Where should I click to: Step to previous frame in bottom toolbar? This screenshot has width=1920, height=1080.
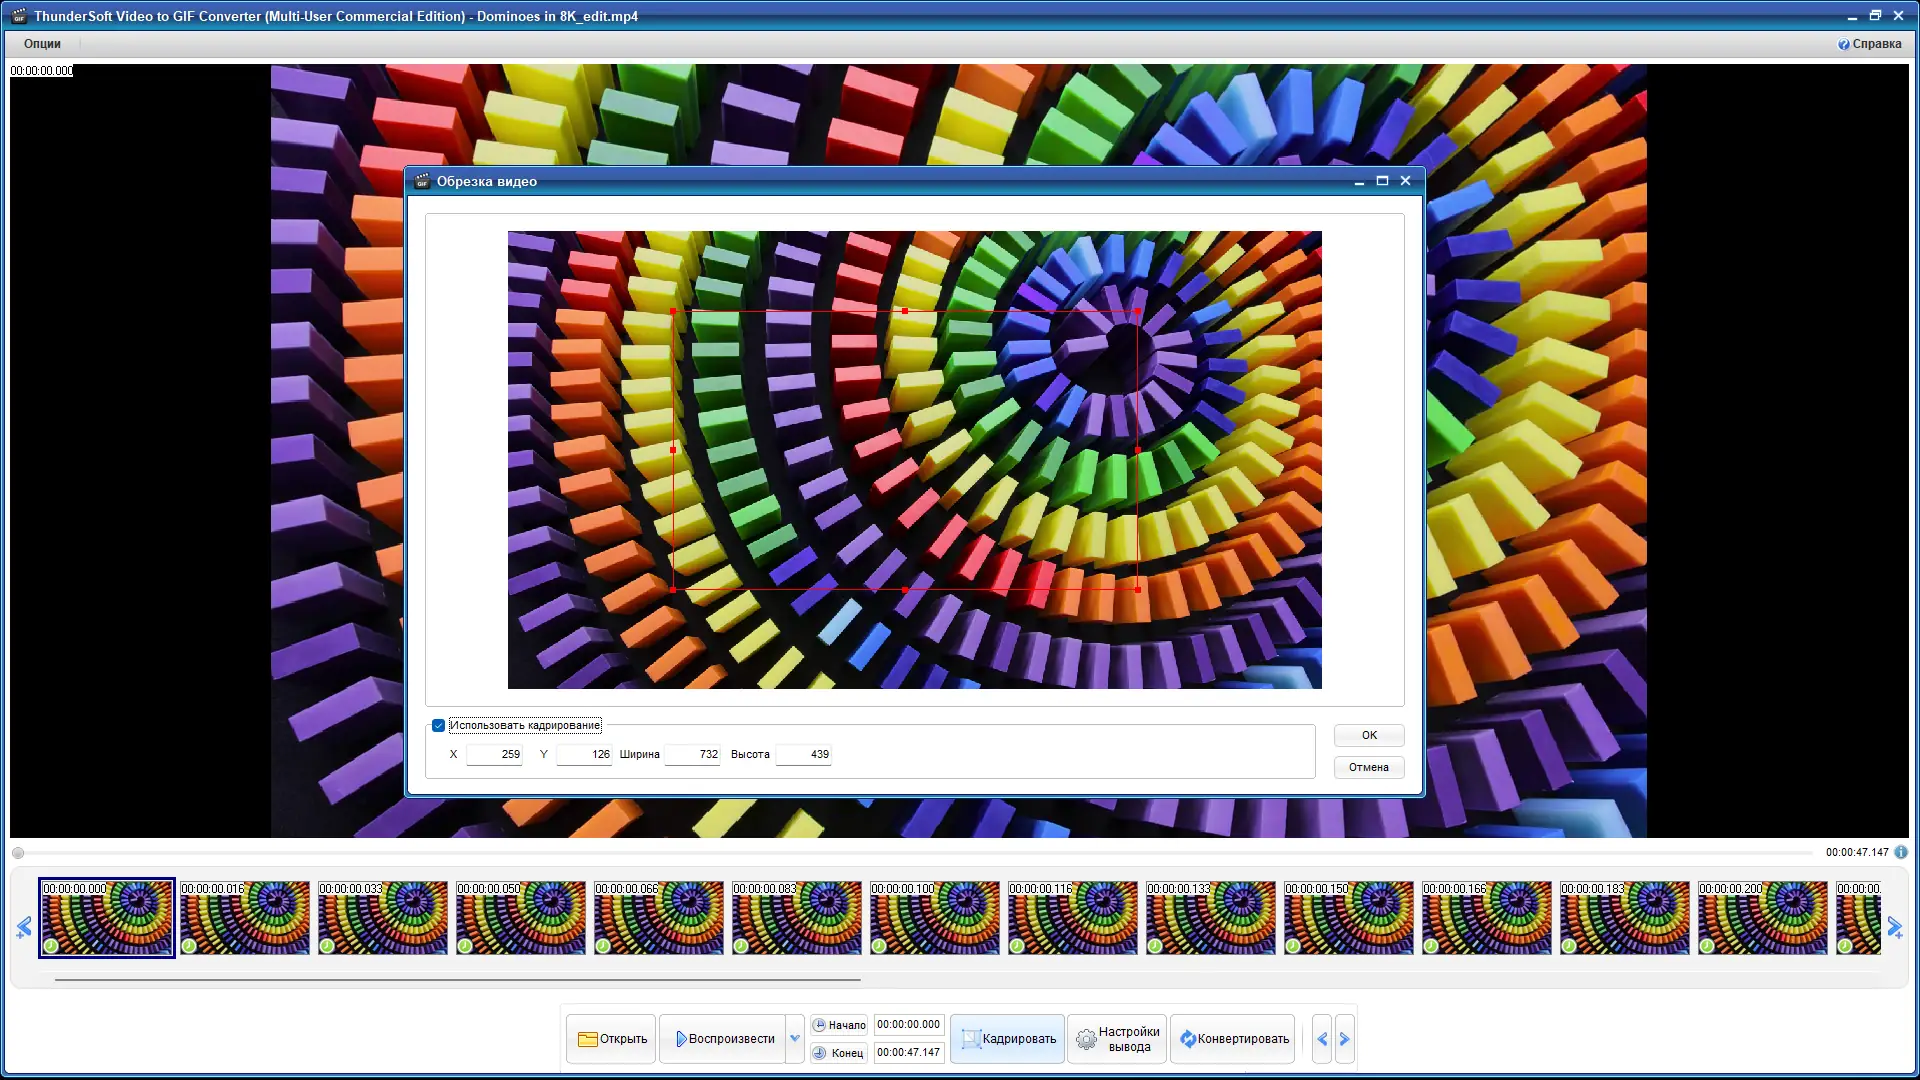click(x=1322, y=1039)
